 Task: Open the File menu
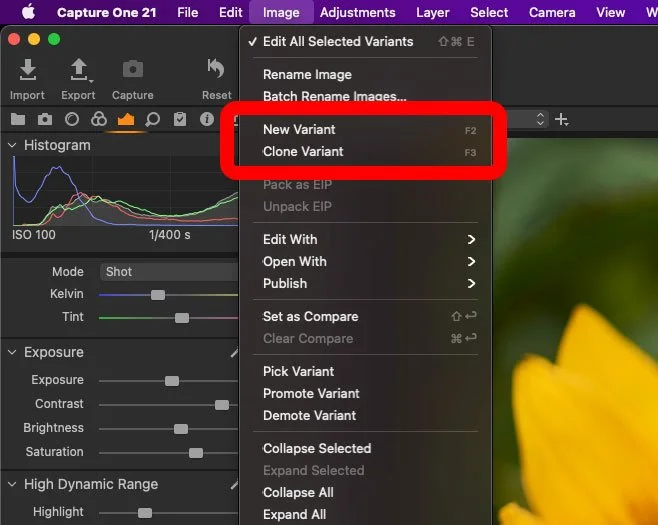187,13
